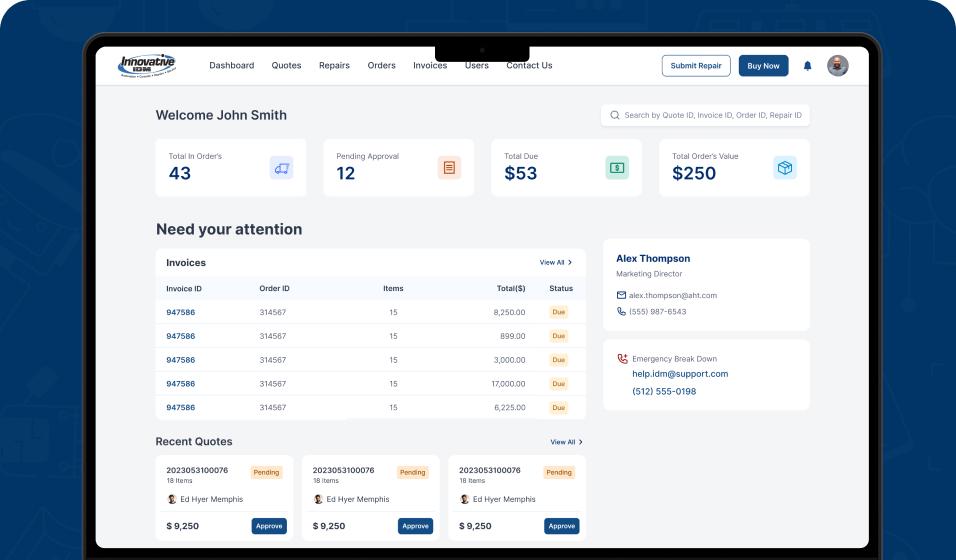Click the Submit Repair button

click(696, 66)
